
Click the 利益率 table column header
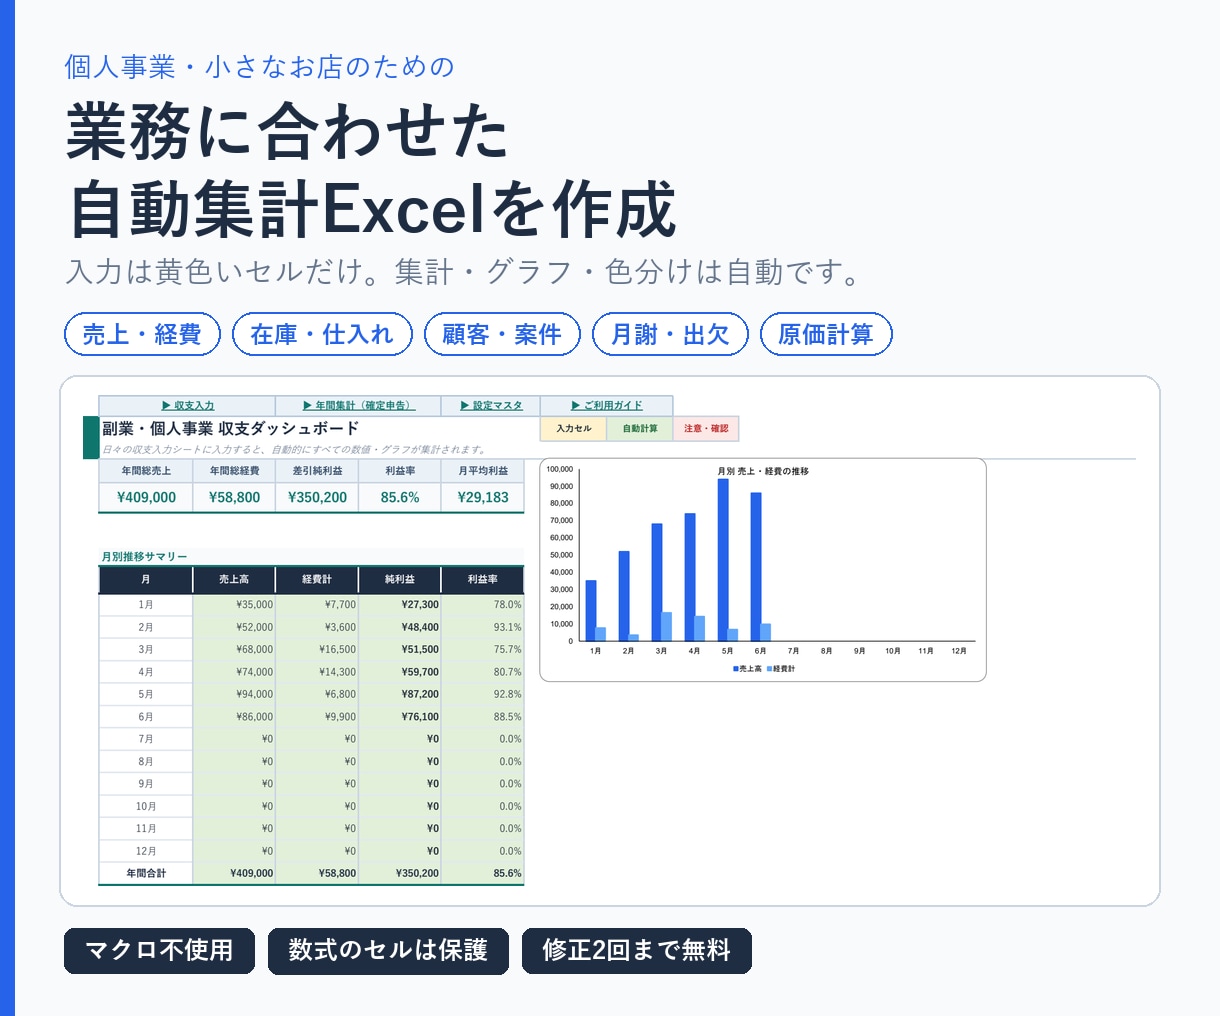pos(483,579)
